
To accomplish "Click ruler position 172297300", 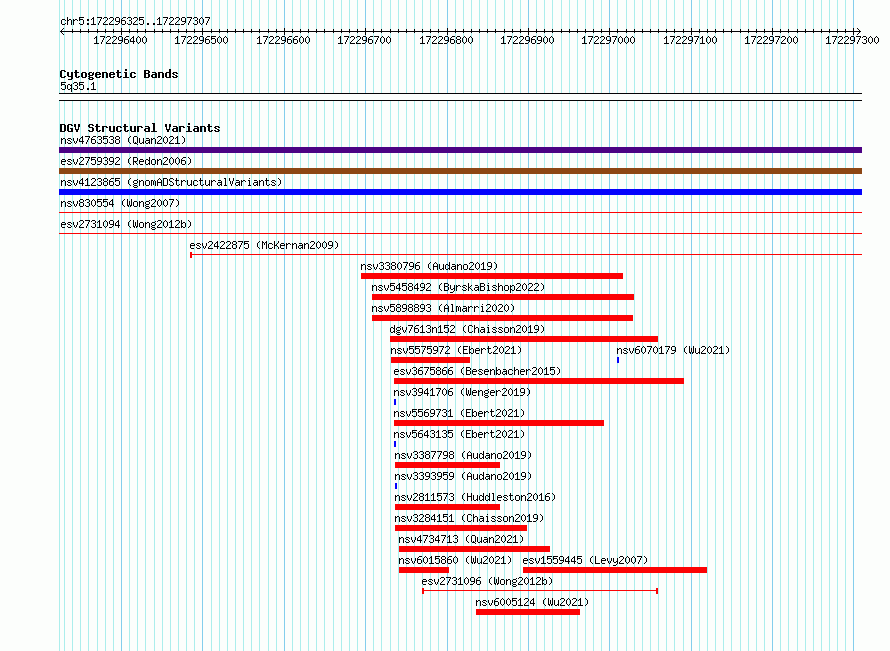I will 853,40.
